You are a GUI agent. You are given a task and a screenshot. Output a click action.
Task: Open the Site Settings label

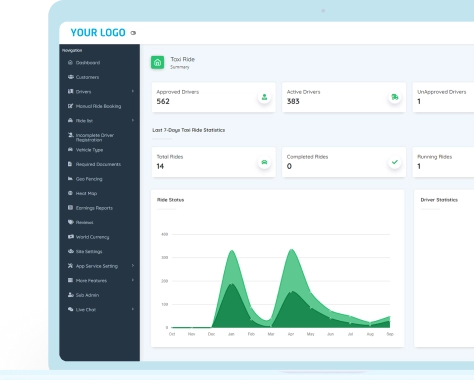tap(89, 252)
